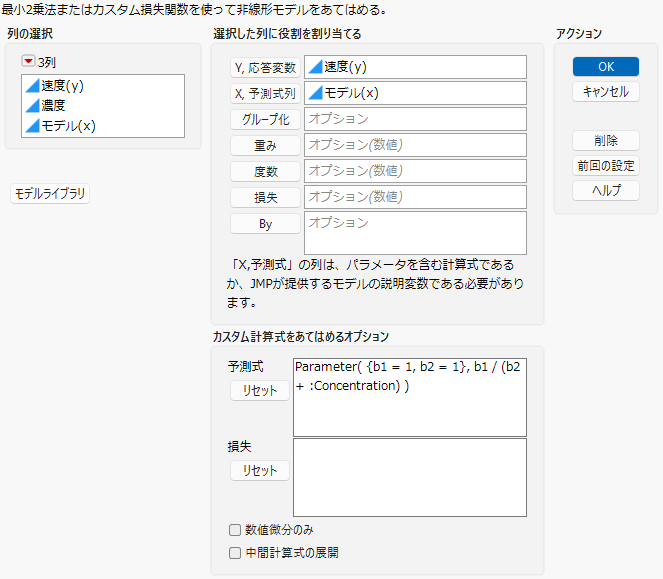The image size is (663, 579).
Task: Click the グループ化 optional field
Action: click(x=415, y=119)
